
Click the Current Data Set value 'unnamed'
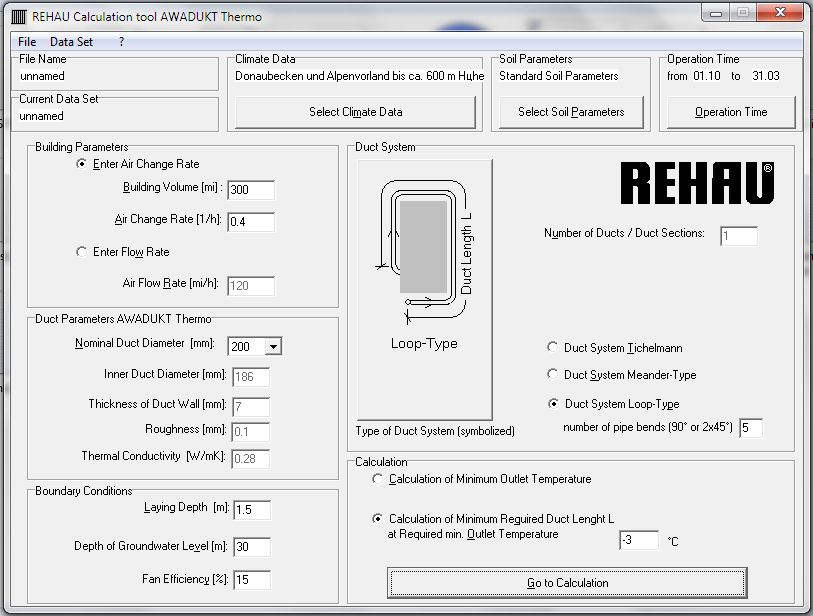(x=41, y=116)
